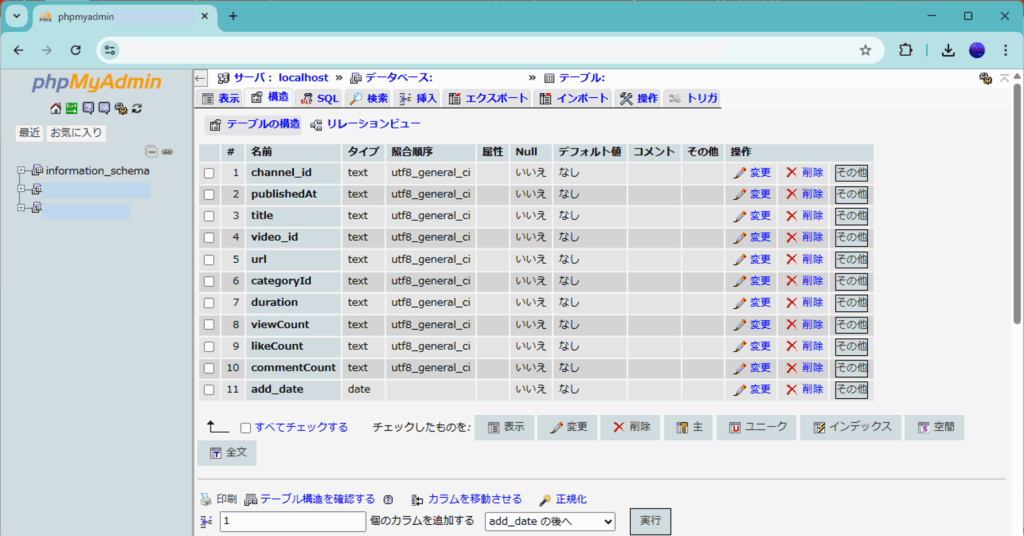
Task: Click the red delete icon for title column
Action: point(792,216)
